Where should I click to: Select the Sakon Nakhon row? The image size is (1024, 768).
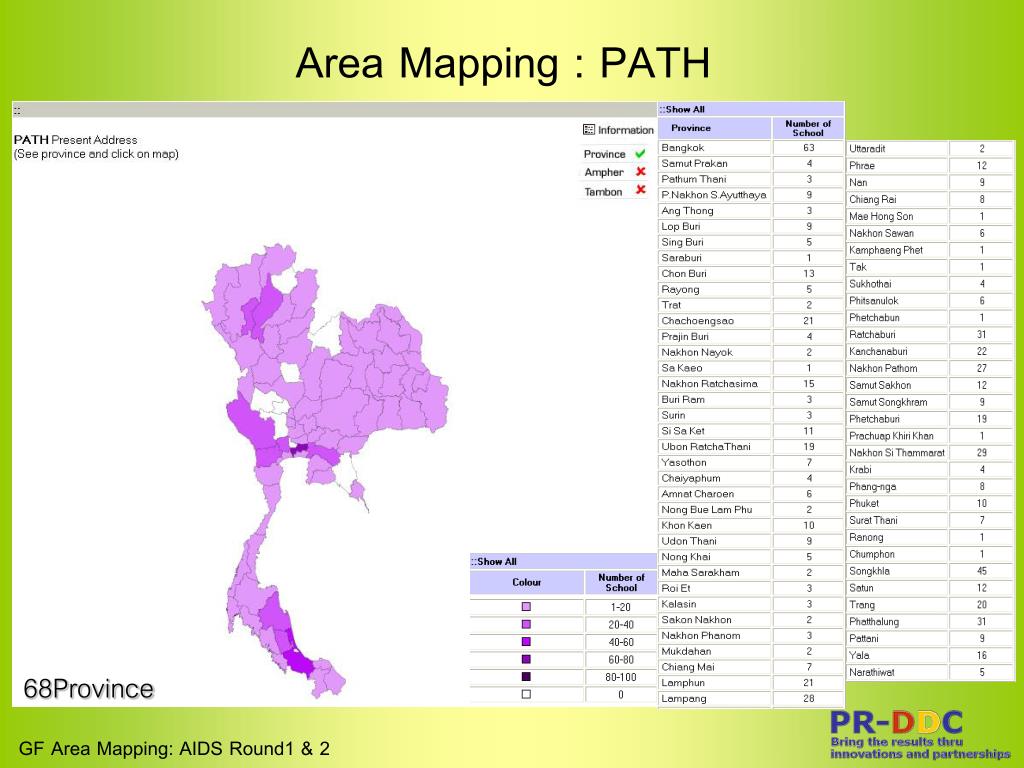[751, 620]
